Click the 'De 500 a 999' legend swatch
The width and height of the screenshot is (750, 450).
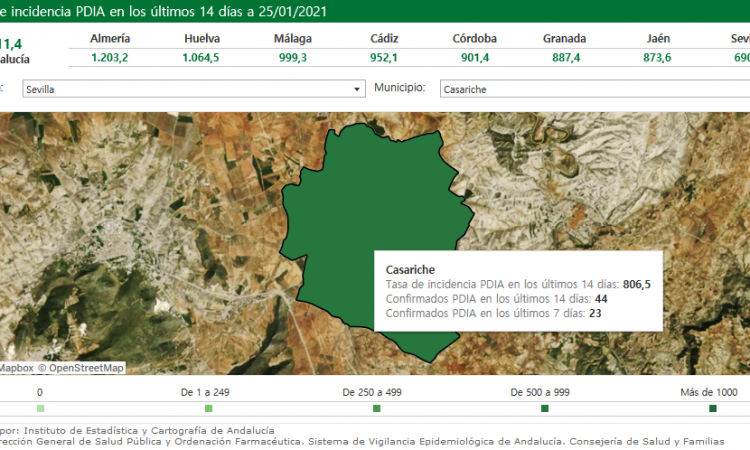(x=544, y=408)
